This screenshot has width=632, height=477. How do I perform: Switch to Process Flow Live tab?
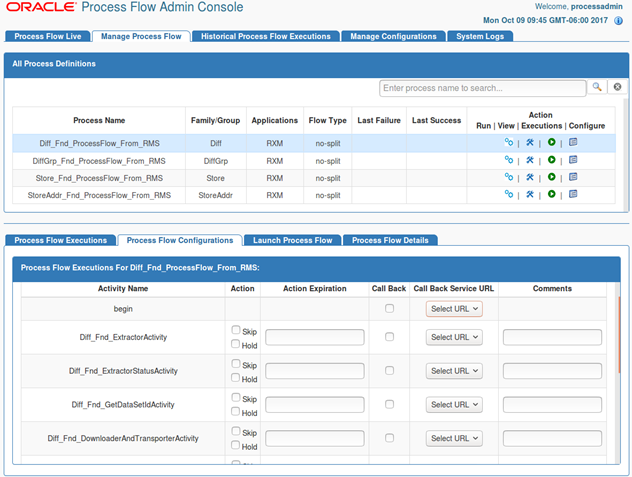point(48,36)
